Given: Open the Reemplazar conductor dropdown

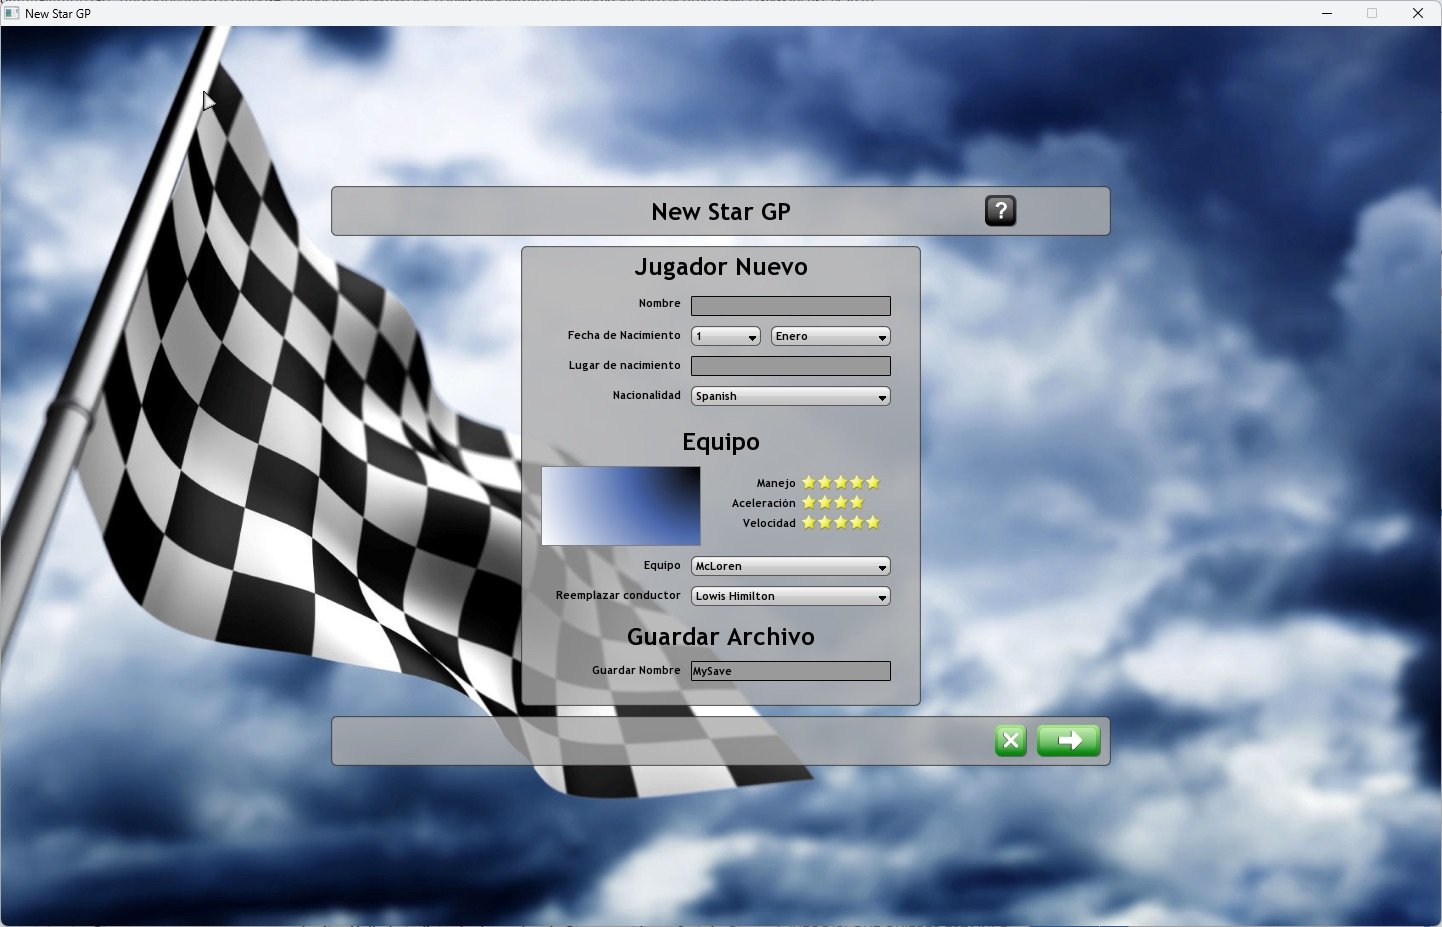Looking at the screenshot, I should click(790, 597).
